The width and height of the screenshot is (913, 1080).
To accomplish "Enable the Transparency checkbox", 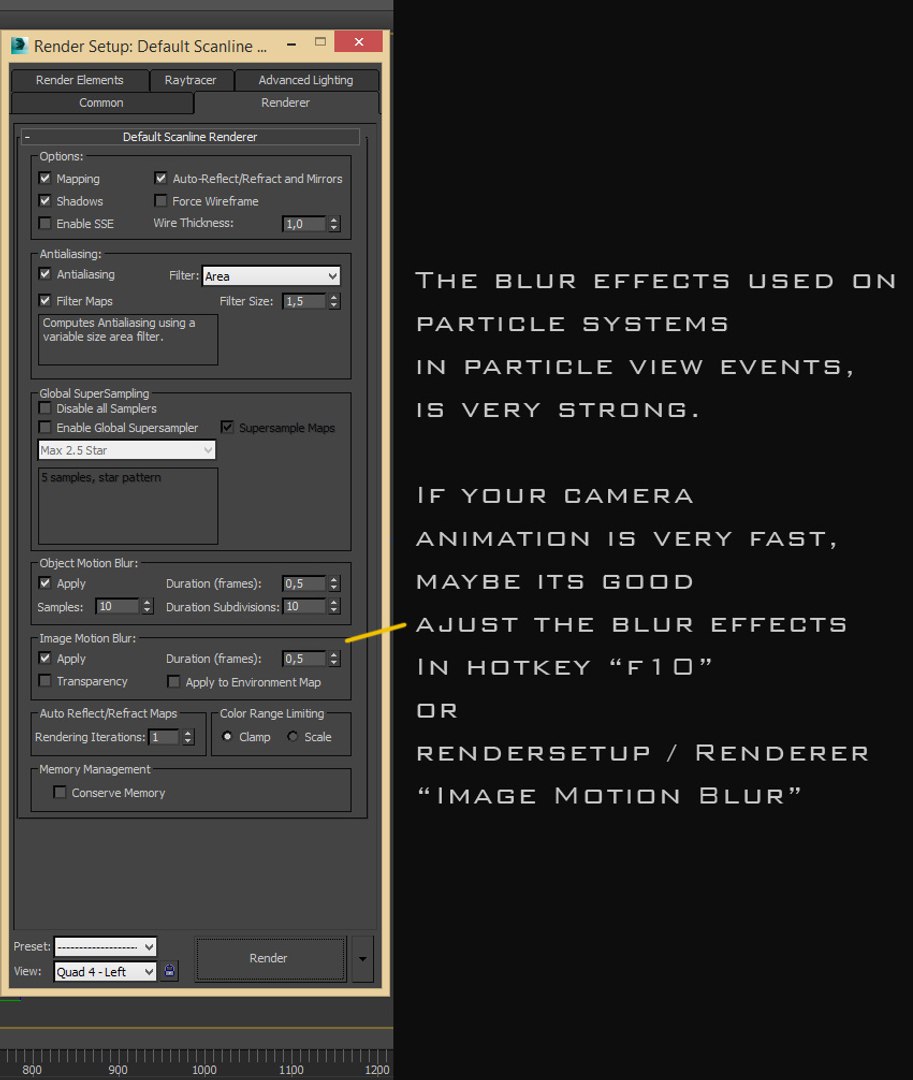I will pyautogui.click(x=45, y=681).
